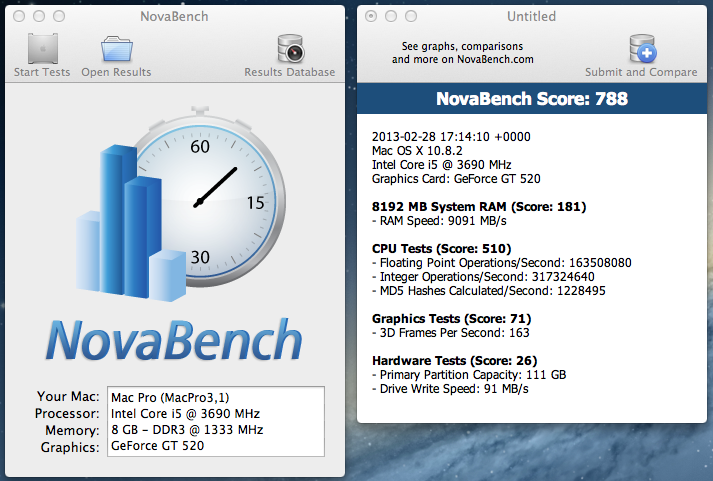This screenshot has width=713, height=481.
Task: Zoom the NovaBench main window
Action: (x=59, y=16)
